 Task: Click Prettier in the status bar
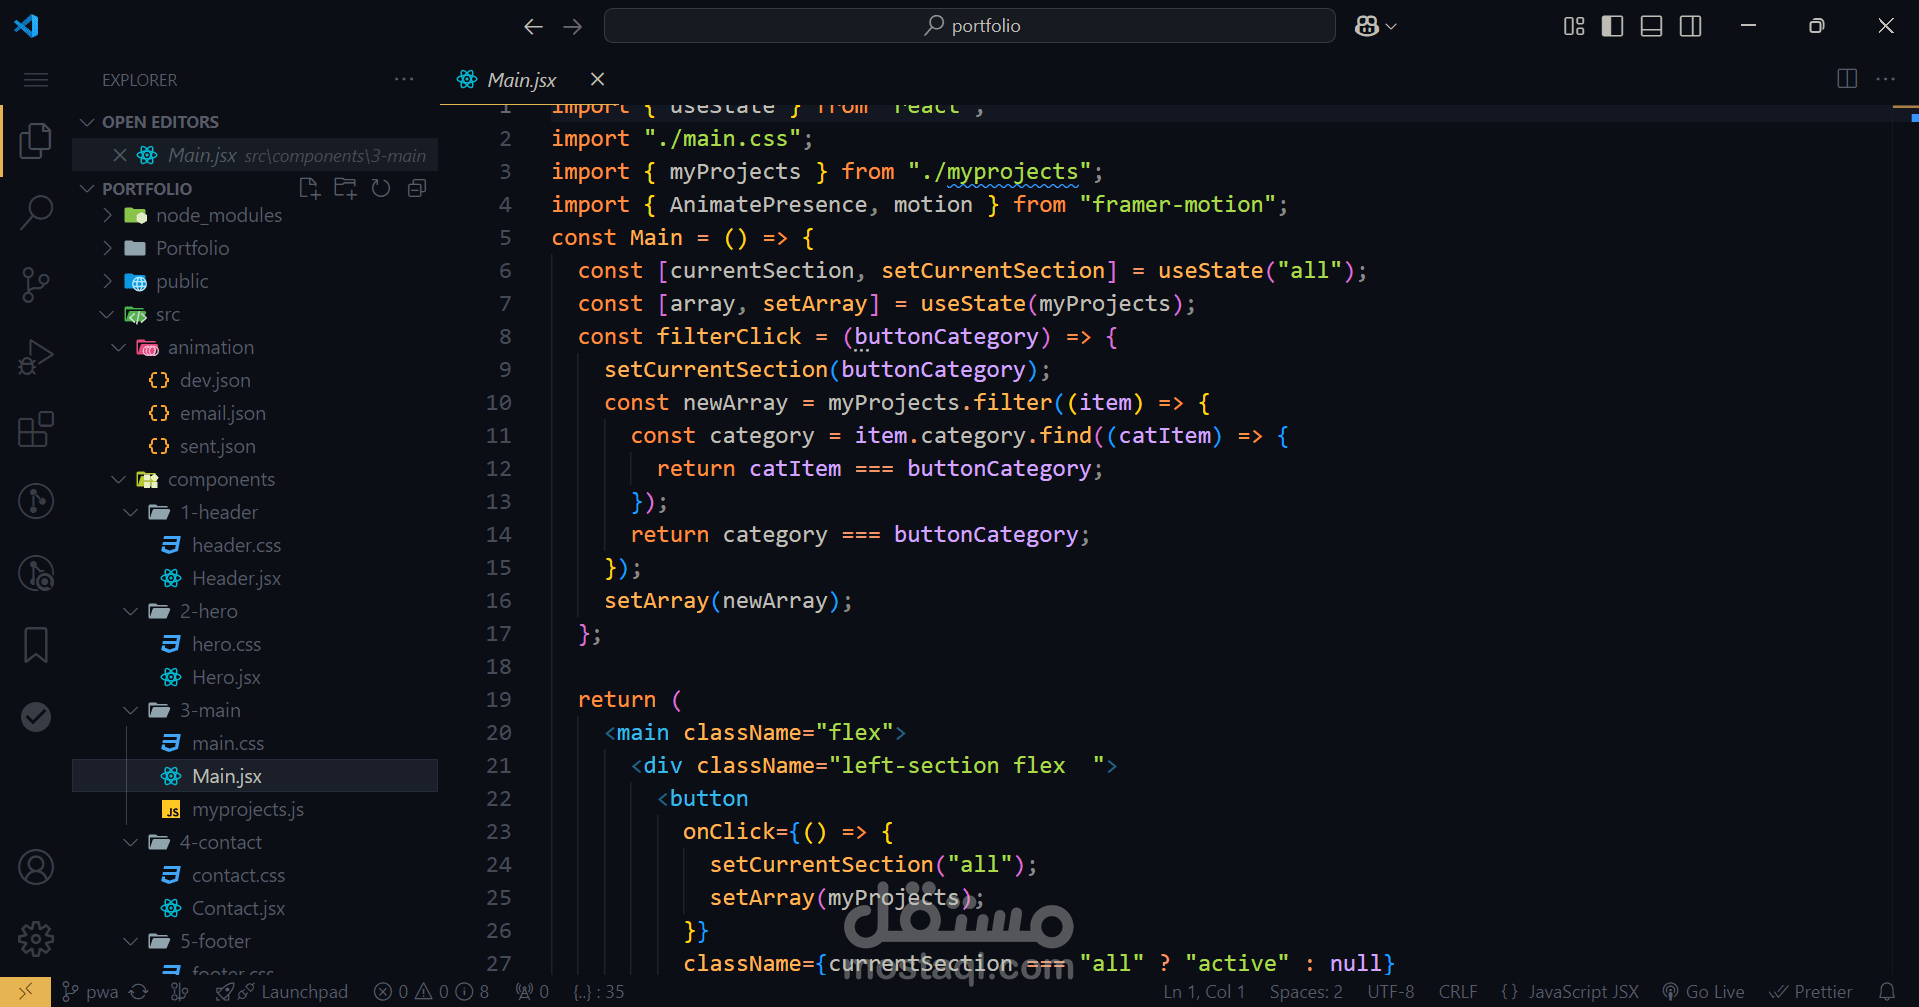1811,992
